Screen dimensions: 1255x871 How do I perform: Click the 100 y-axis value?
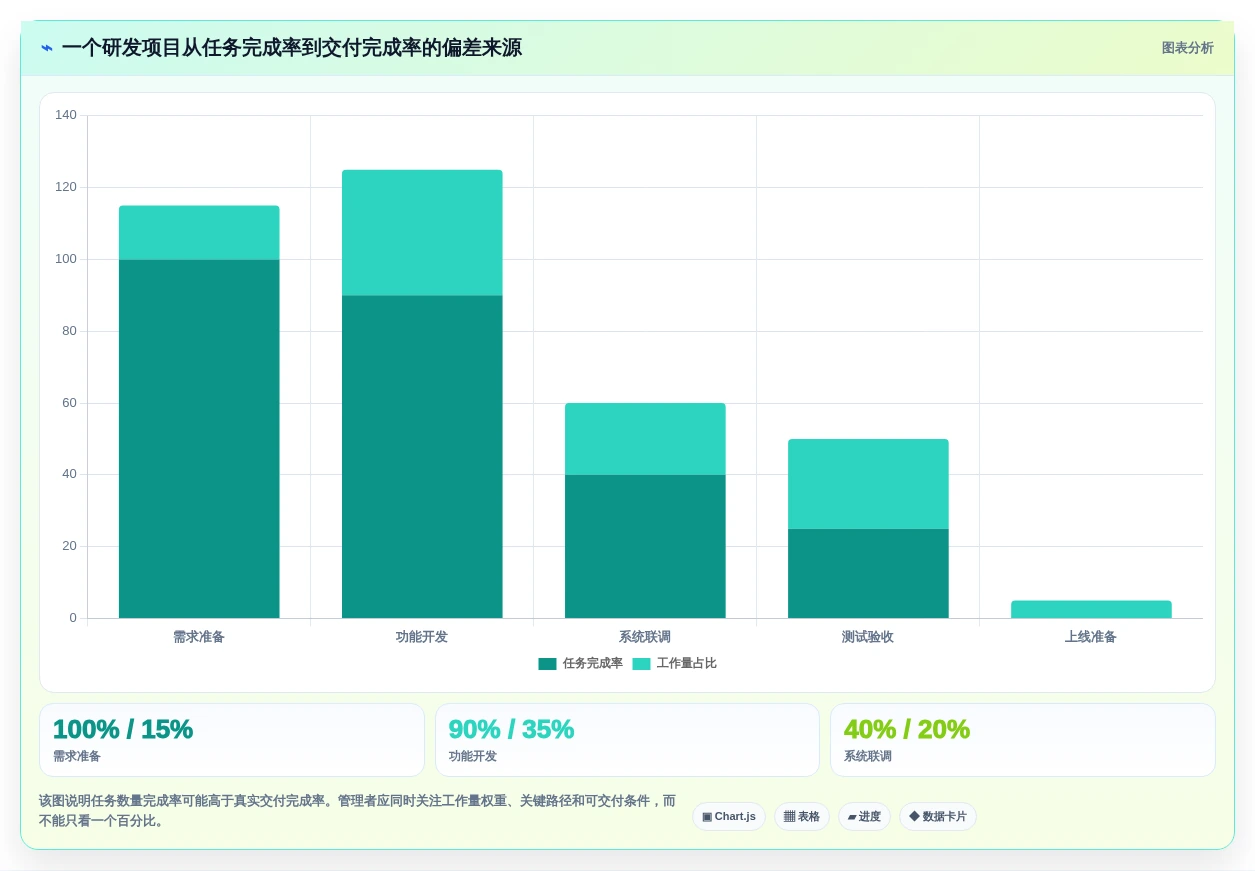[66, 259]
